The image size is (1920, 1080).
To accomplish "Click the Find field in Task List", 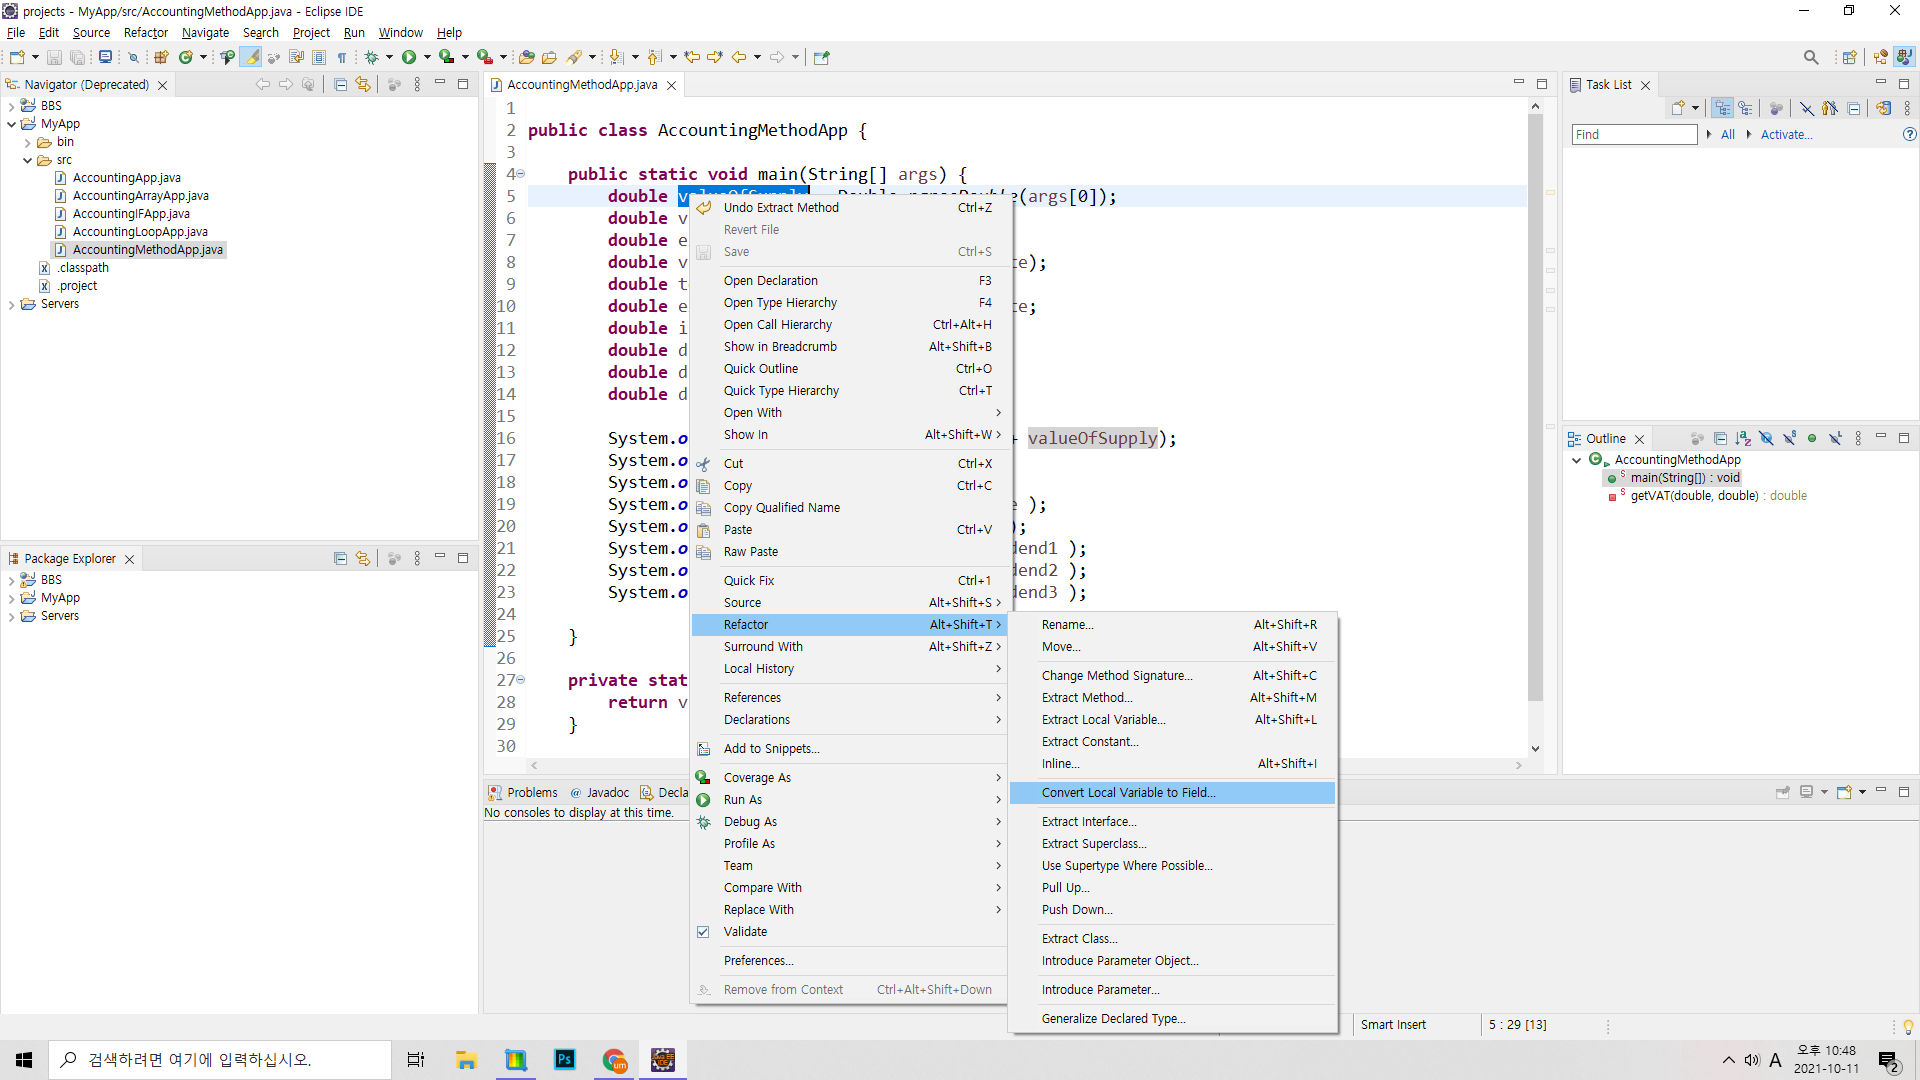I will [1633, 134].
